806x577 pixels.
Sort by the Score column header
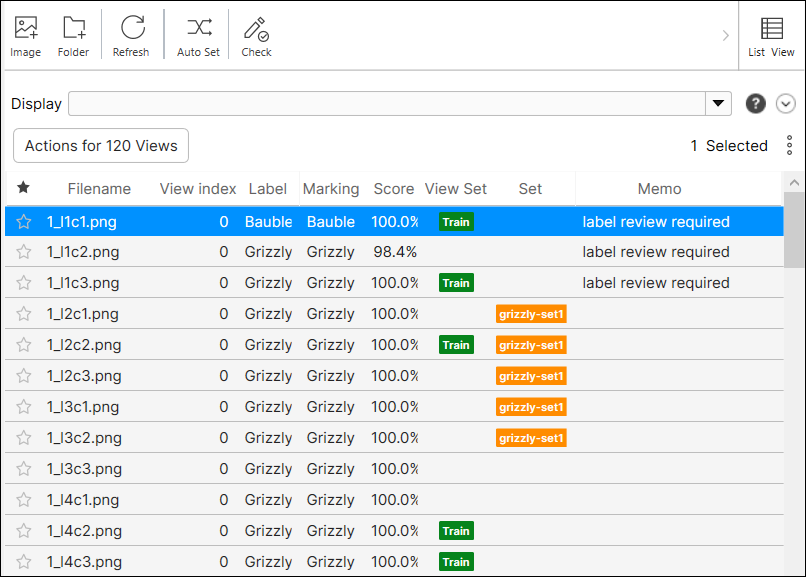(393, 188)
